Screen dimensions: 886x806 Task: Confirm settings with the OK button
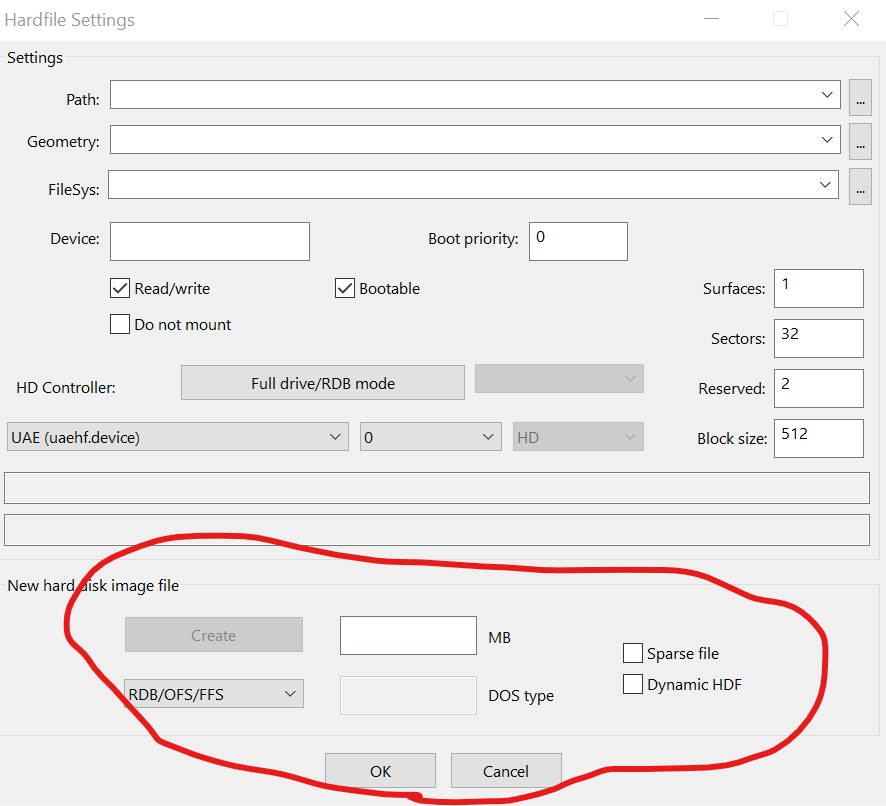(380, 771)
